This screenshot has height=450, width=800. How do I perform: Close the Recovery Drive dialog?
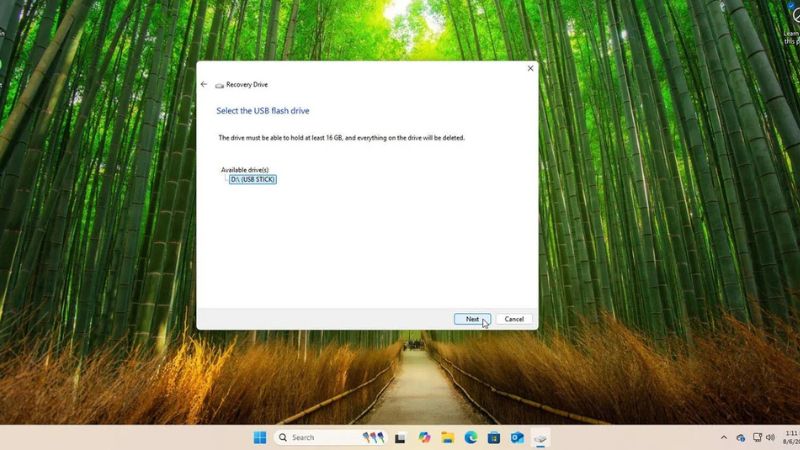coord(530,69)
